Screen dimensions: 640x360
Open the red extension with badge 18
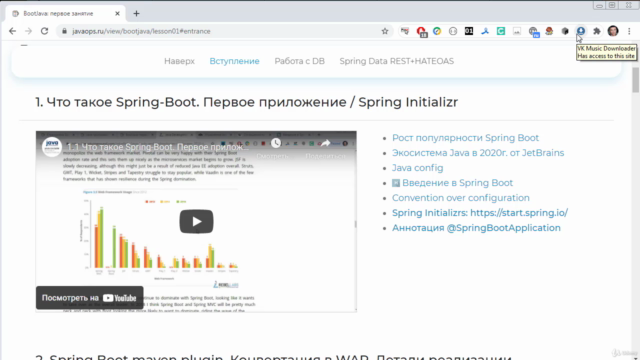pos(421,31)
